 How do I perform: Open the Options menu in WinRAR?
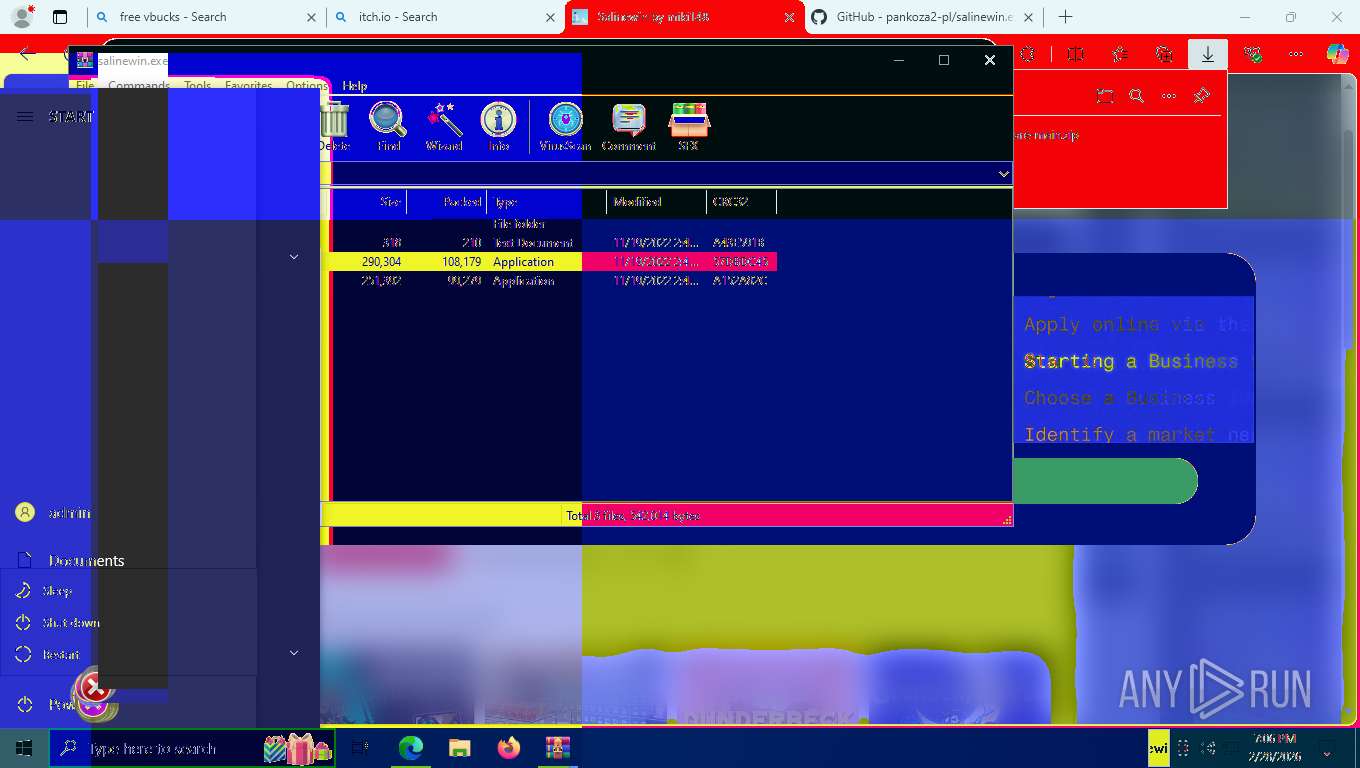point(307,86)
